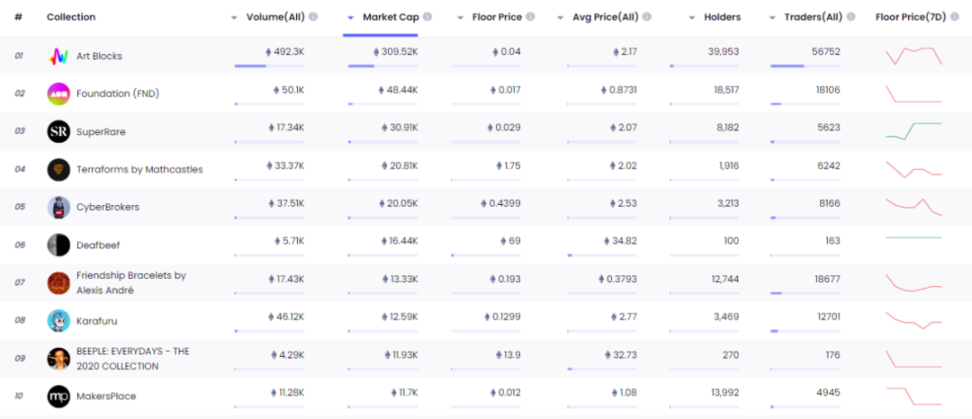This screenshot has height=419, width=972.
Task: Select the Floor Price column header
Action: (497, 17)
